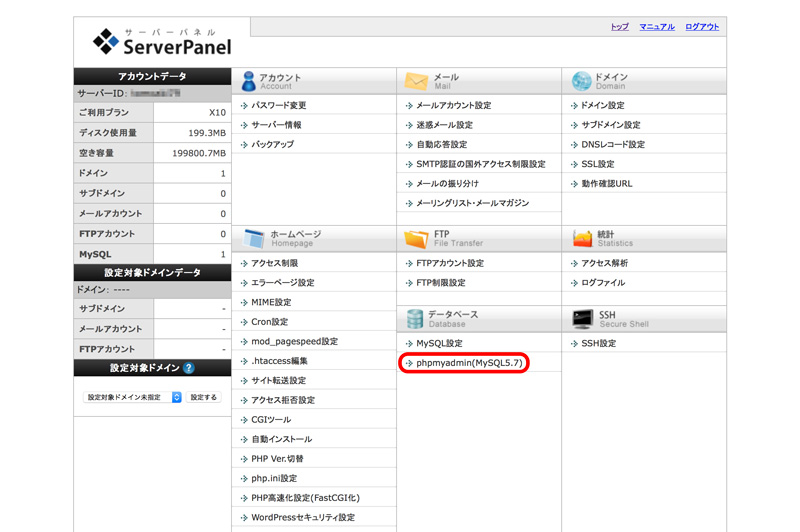Screen dimensions: 800x532
Task: Open MySQL設定
Action: tap(439, 343)
